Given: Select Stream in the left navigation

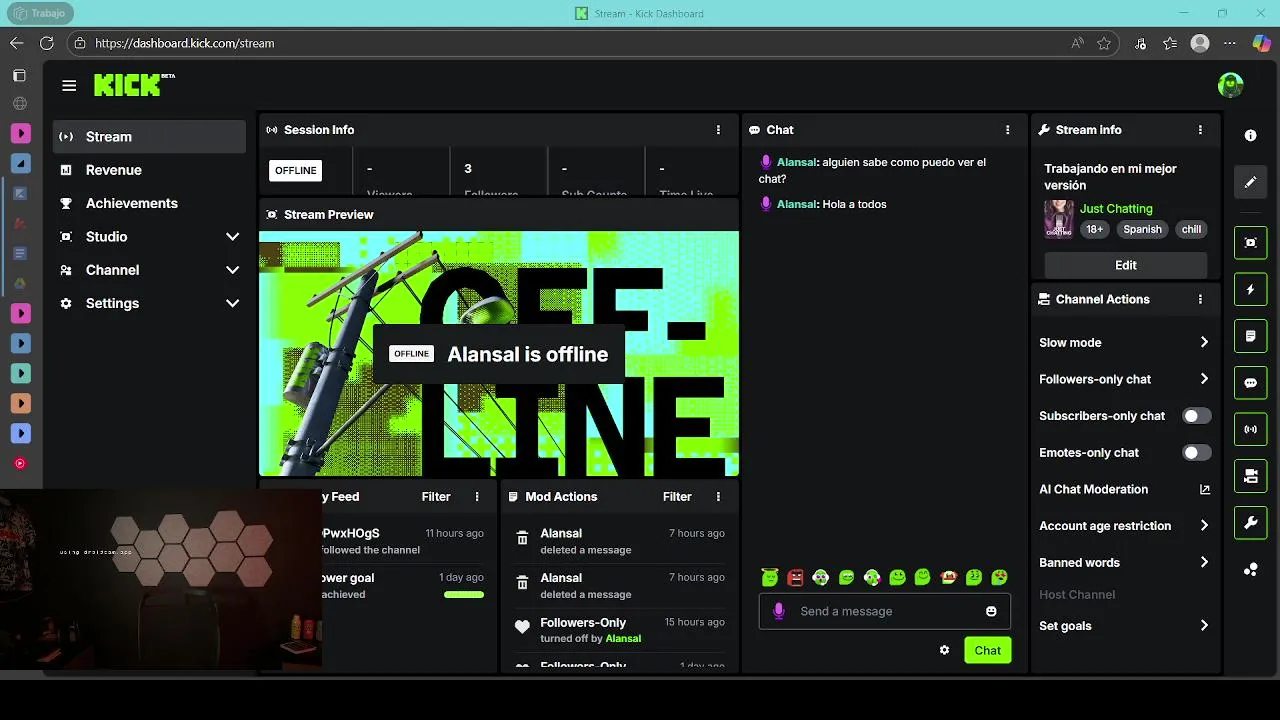Looking at the screenshot, I should [x=149, y=137].
